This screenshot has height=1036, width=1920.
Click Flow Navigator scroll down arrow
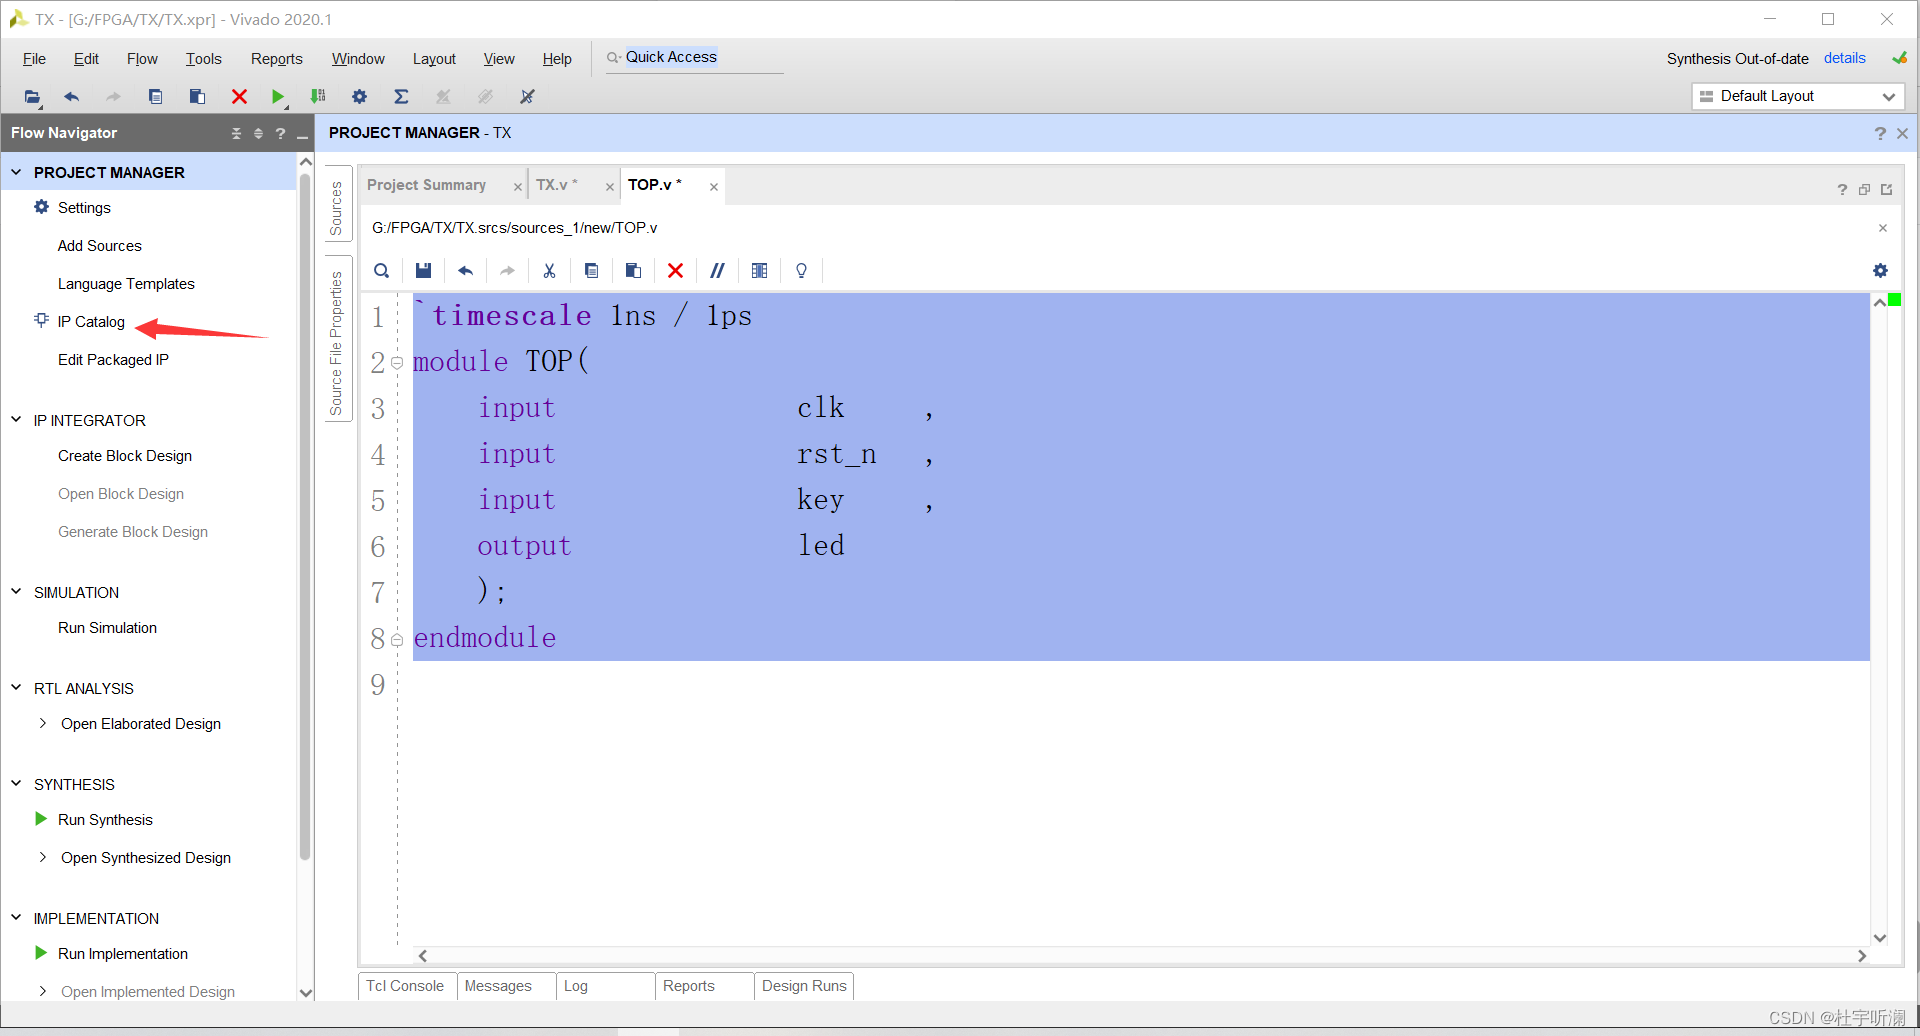click(x=306, y=992)
